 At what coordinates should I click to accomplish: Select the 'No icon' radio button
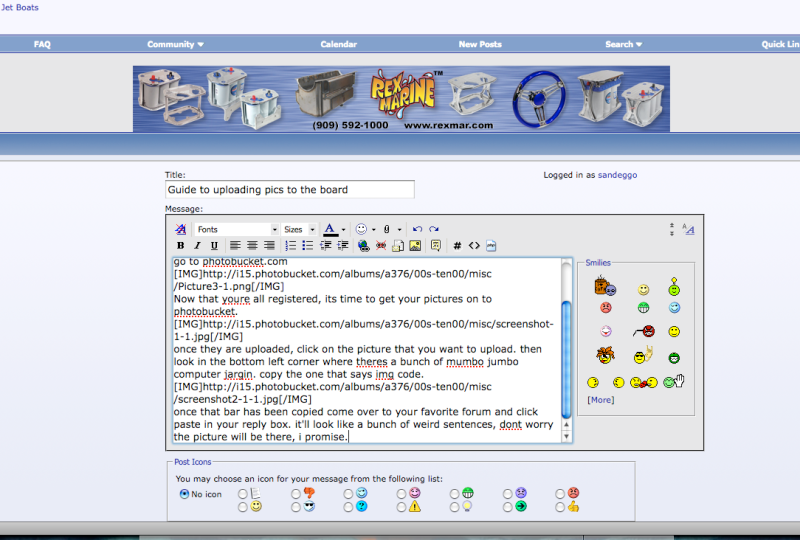point(184,494)
